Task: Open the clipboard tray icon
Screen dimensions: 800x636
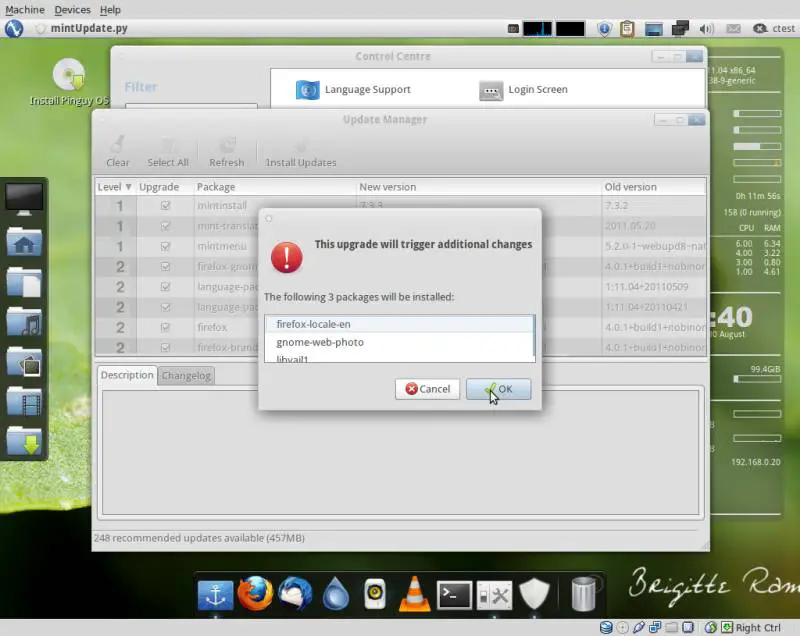Action: [x=627, y=29]
